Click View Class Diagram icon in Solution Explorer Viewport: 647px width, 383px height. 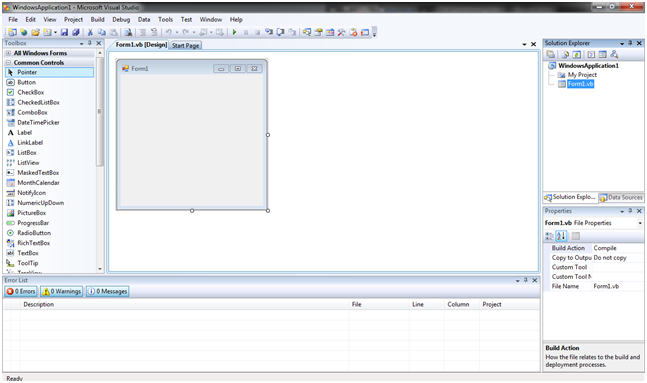[614, 54]
